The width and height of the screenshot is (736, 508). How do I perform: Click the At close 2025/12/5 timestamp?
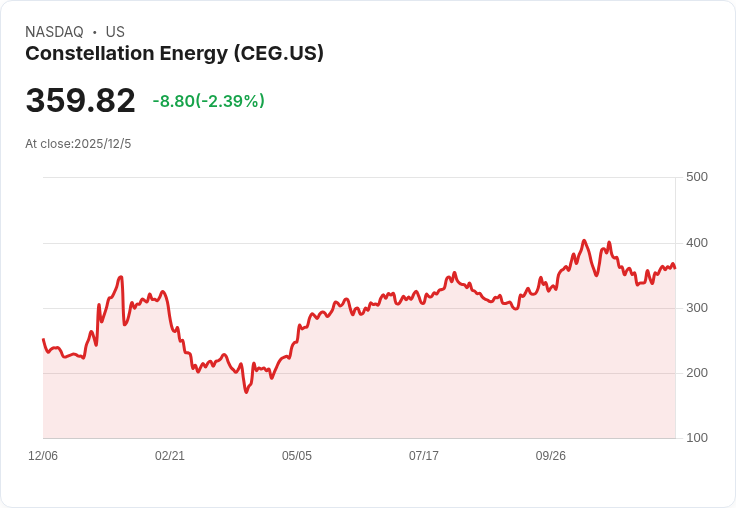[78, 144]
